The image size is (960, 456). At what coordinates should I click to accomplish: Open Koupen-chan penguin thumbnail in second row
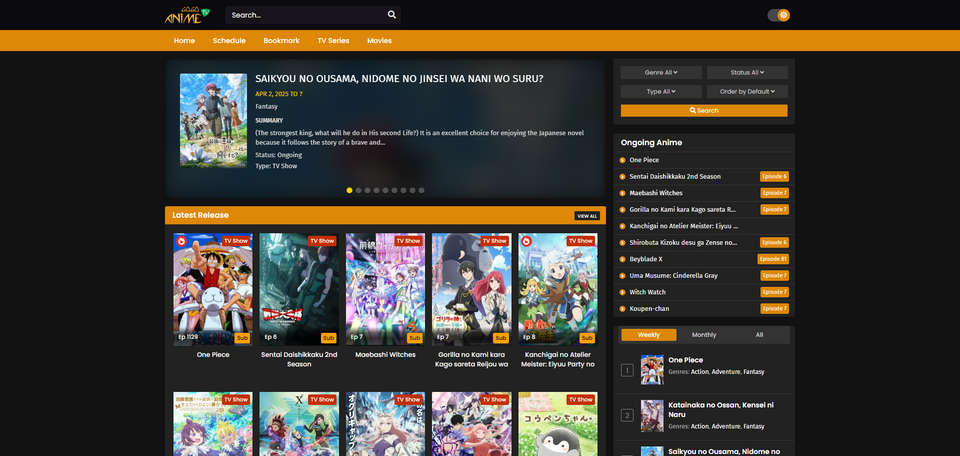(x=558, y=424)
